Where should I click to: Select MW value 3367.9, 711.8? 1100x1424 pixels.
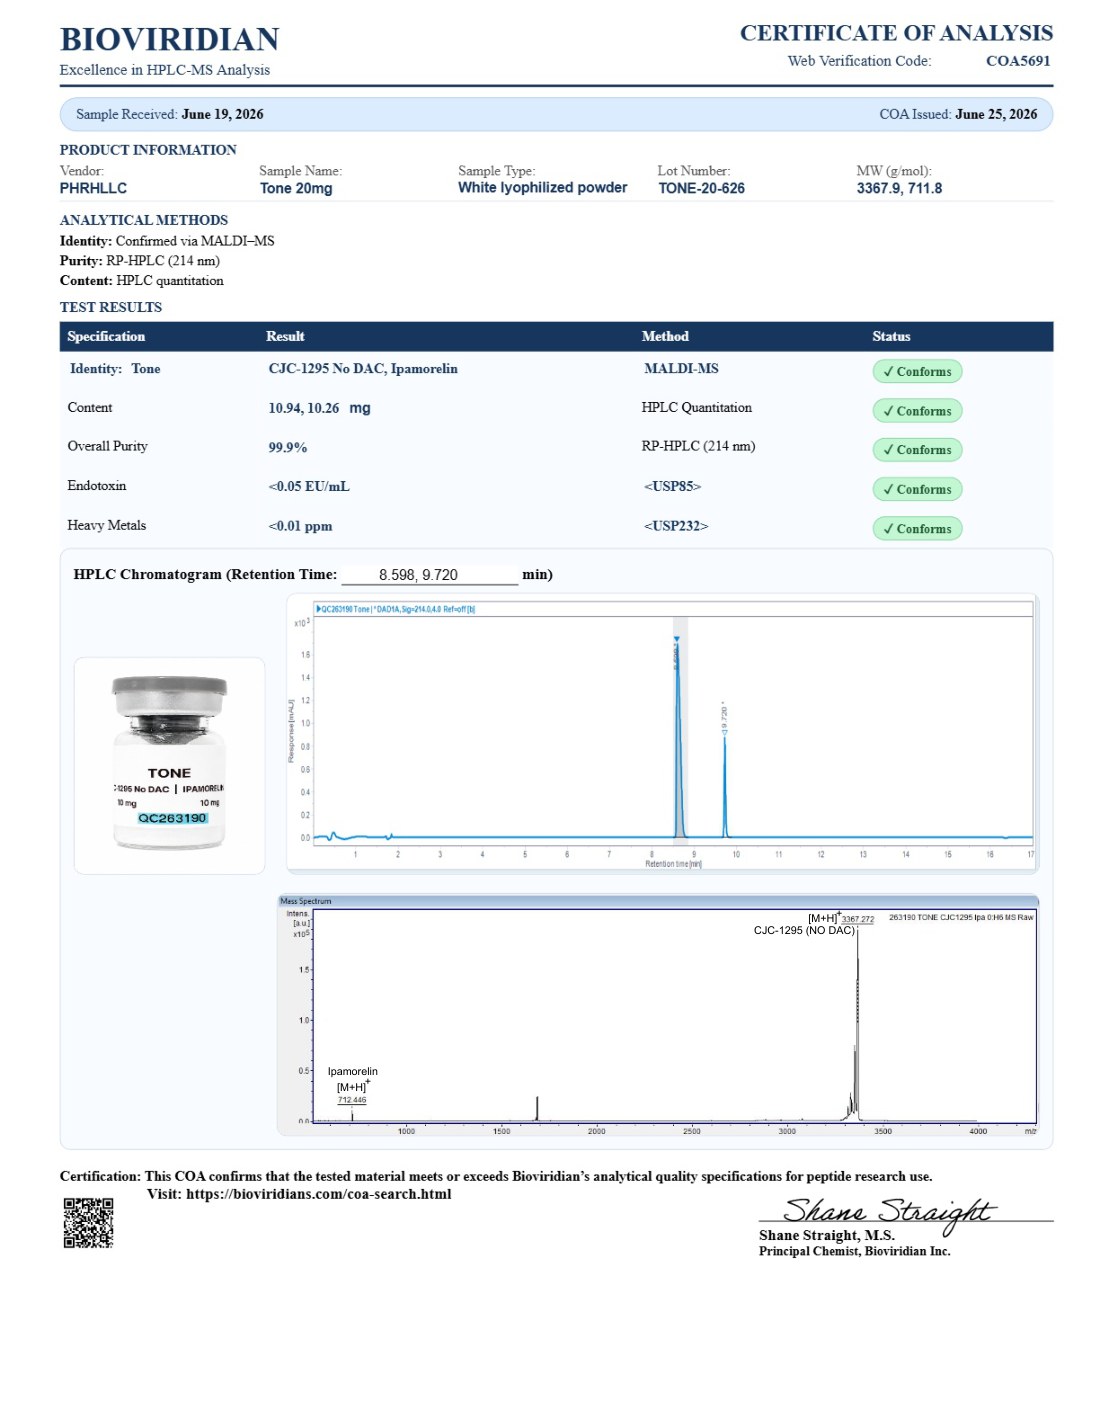tap(899, 188)
